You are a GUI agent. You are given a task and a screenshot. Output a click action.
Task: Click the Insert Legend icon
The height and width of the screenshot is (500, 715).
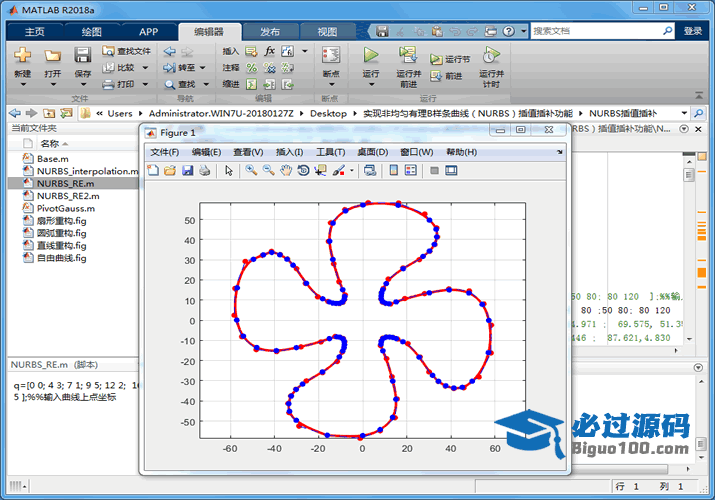411,170
